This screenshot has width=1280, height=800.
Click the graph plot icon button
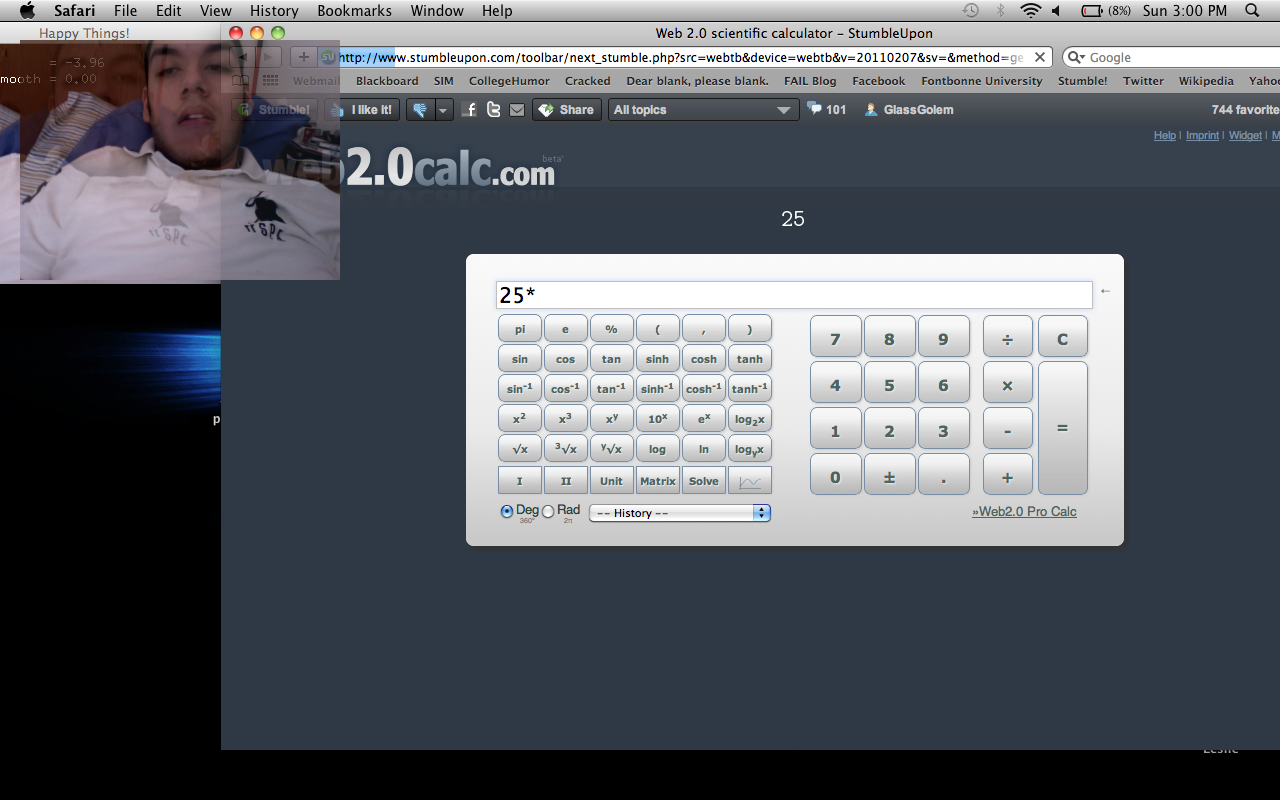749,481
